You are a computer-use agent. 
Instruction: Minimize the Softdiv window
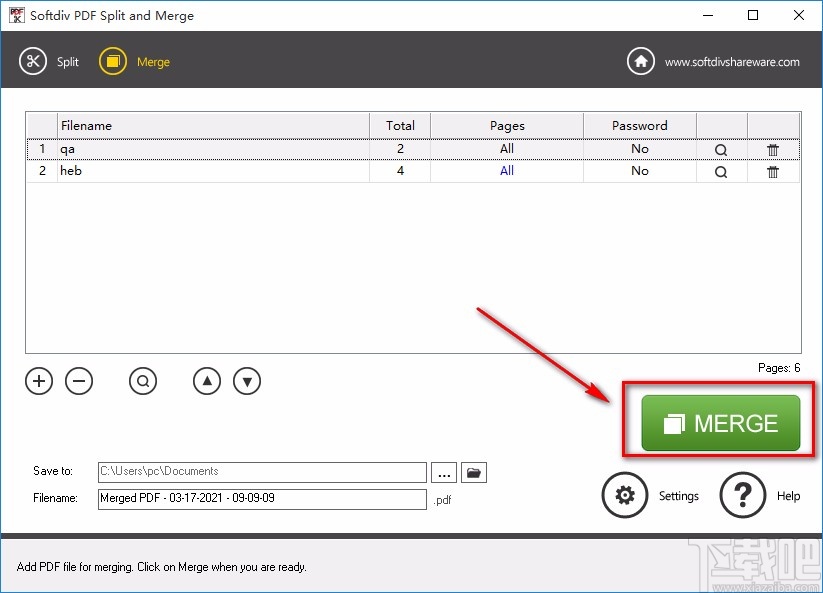(708, 15)
